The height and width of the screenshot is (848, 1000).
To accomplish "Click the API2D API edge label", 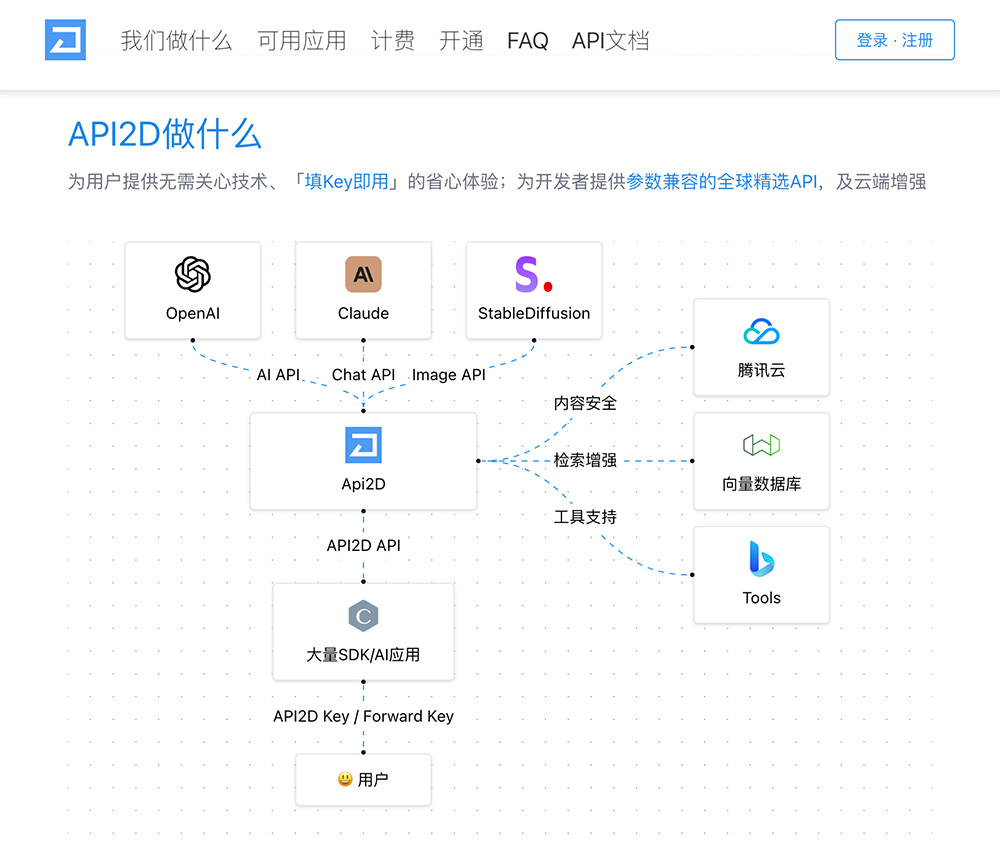I will click(364, 546).
